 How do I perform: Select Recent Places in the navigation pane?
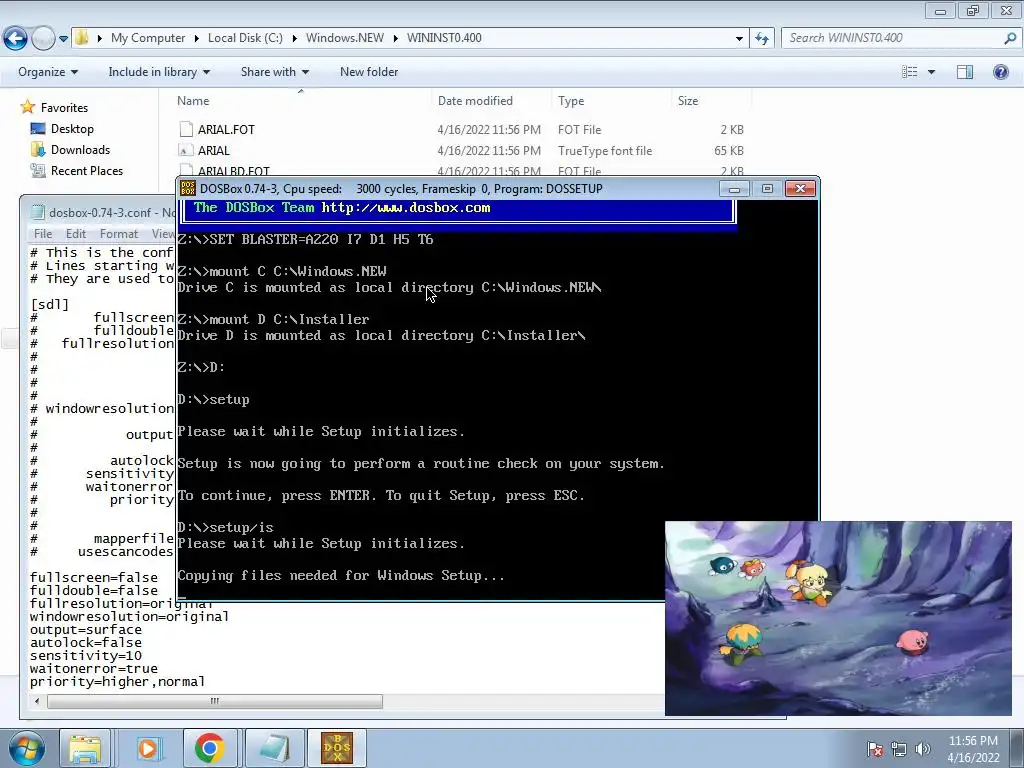87,170
